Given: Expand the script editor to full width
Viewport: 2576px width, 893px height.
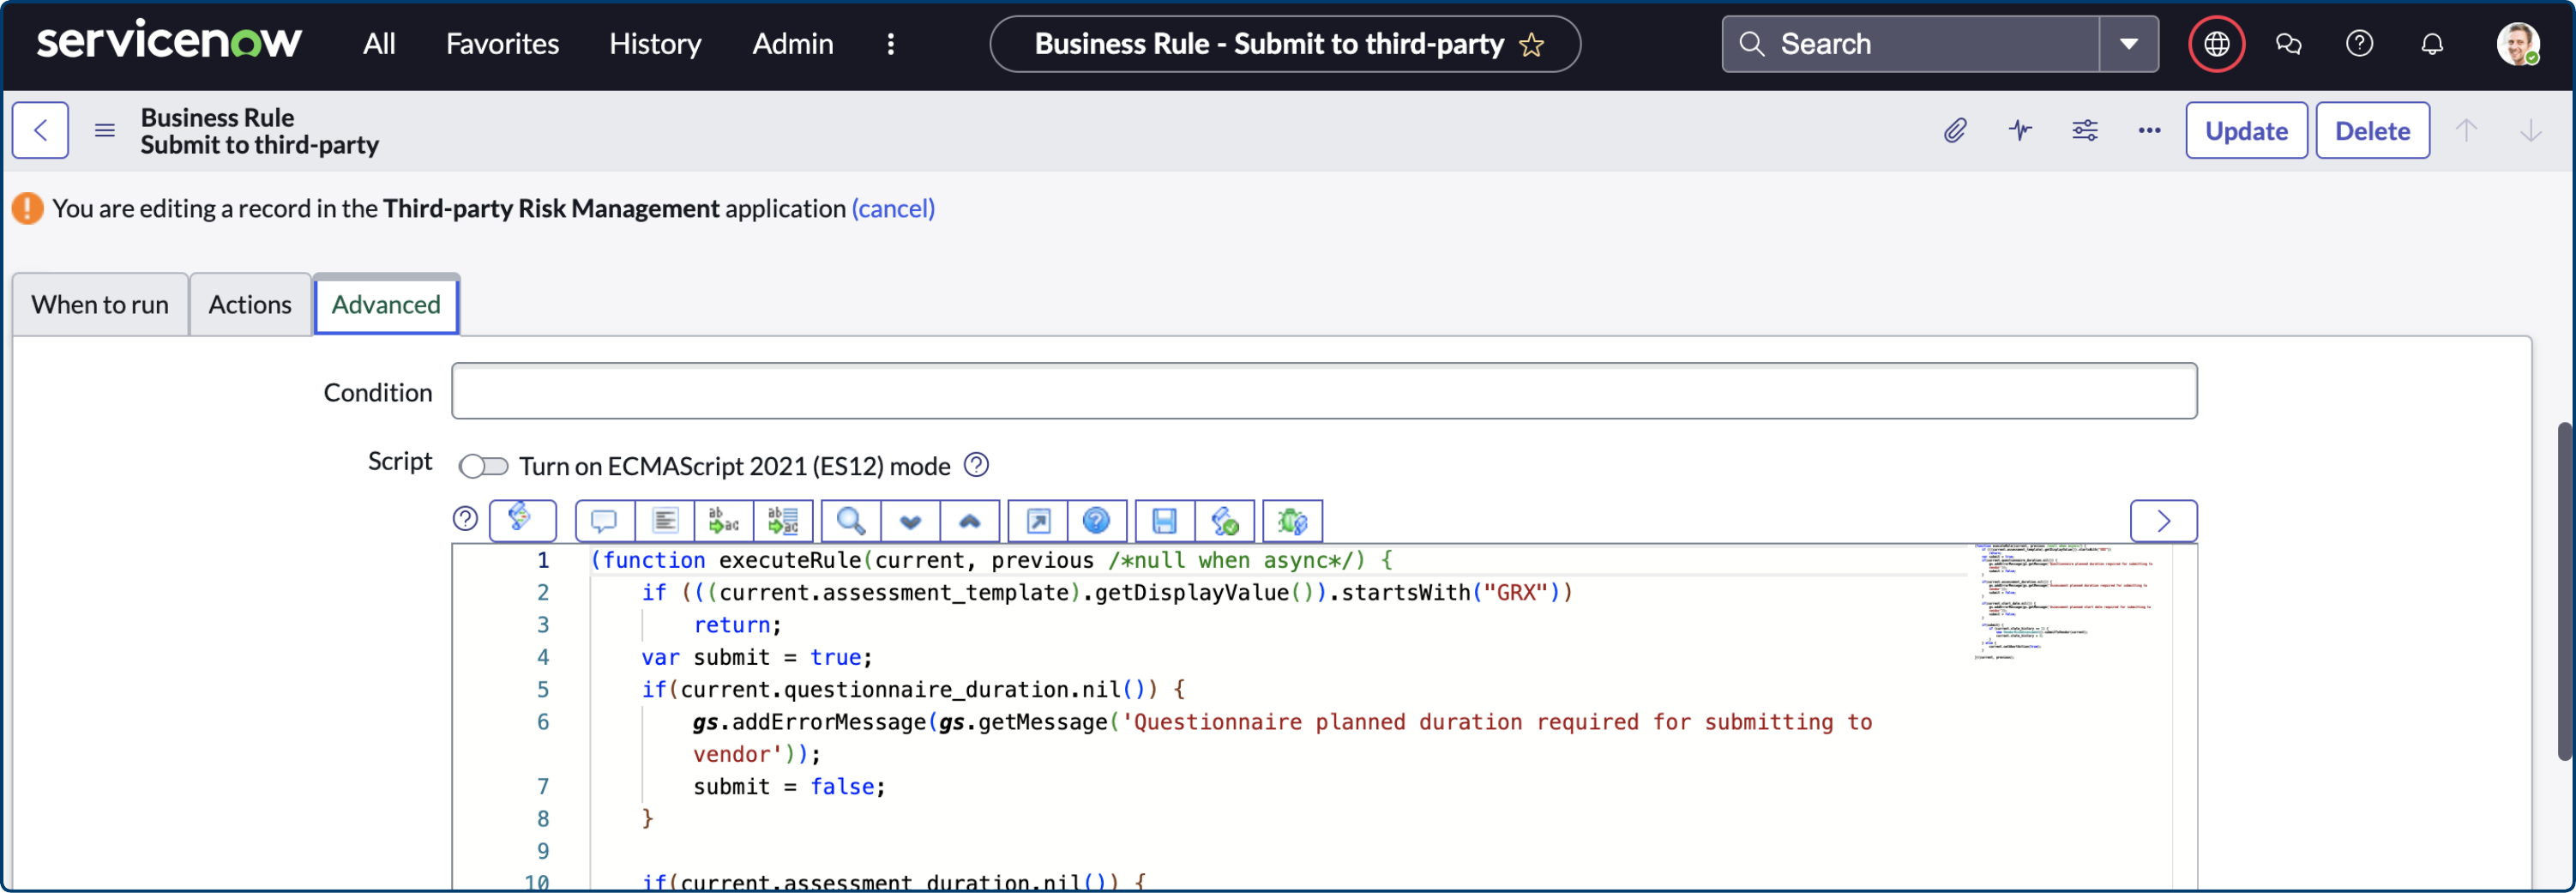Looking at the screenshot, I should point(2164,520).
